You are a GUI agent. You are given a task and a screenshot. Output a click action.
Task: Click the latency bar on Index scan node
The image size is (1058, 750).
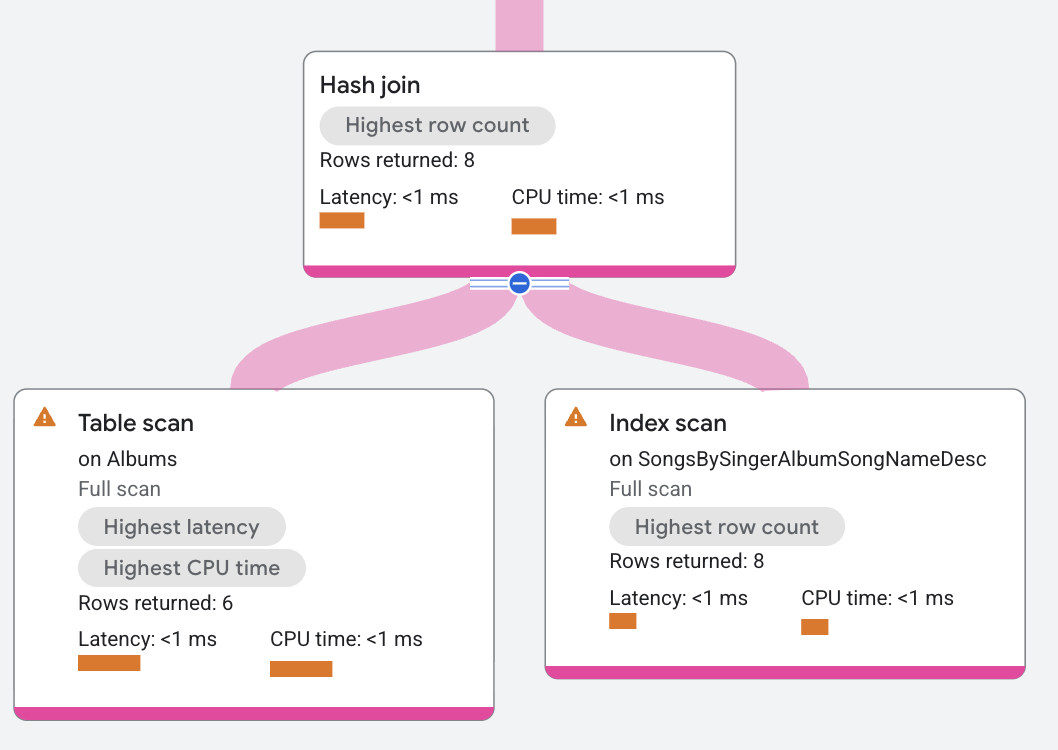click(x=622, y=620)
